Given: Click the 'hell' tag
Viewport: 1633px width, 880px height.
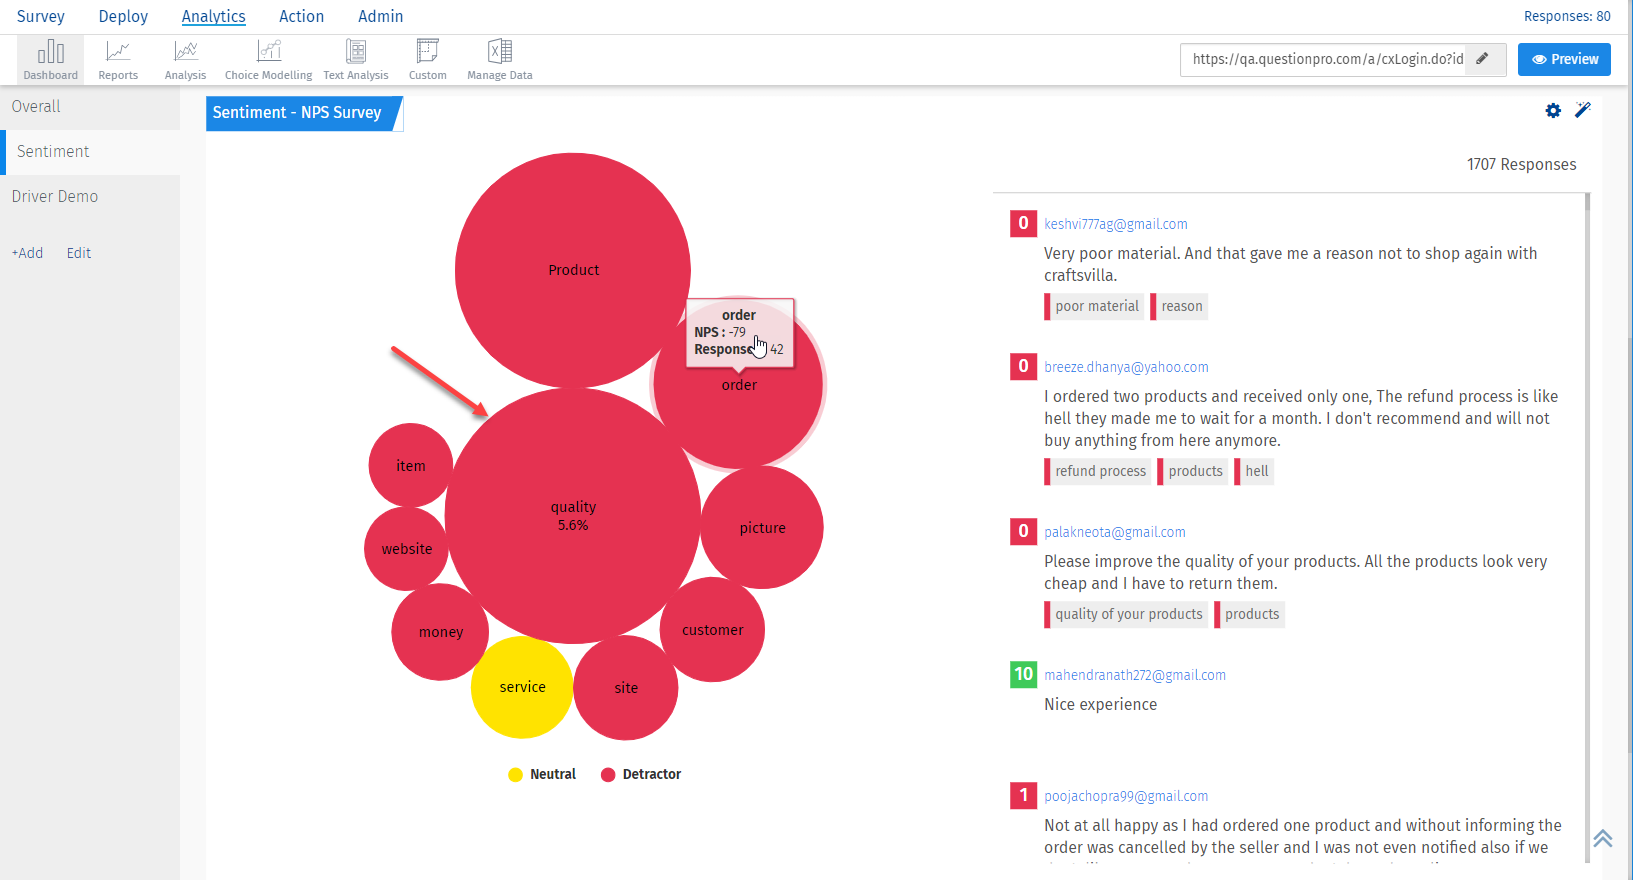Looking at the screenshot, I should pos(1254,471).
